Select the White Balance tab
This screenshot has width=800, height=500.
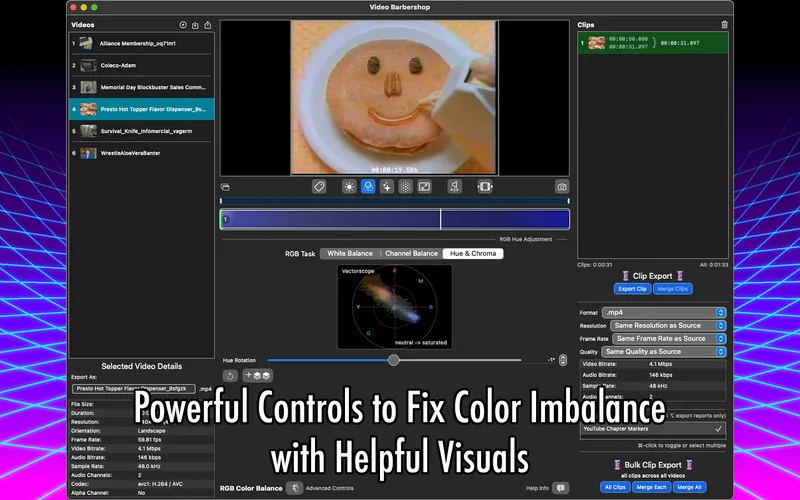point(349,254)
